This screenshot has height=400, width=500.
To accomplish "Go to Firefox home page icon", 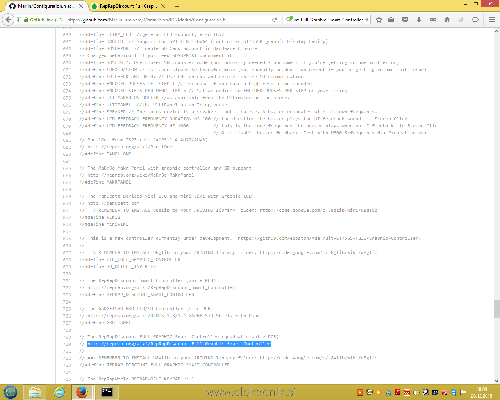I will coord(447,20).
